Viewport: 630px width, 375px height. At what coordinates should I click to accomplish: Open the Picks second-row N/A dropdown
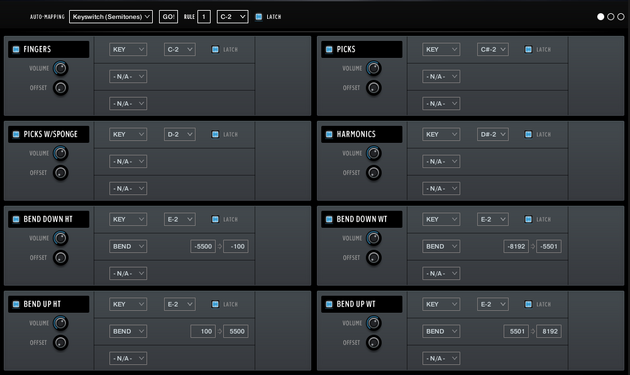coord(441,76)
